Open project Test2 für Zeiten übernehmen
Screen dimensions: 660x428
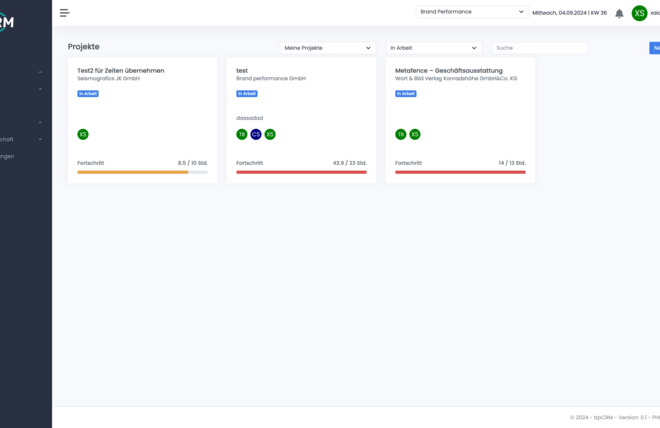point(121,70)
